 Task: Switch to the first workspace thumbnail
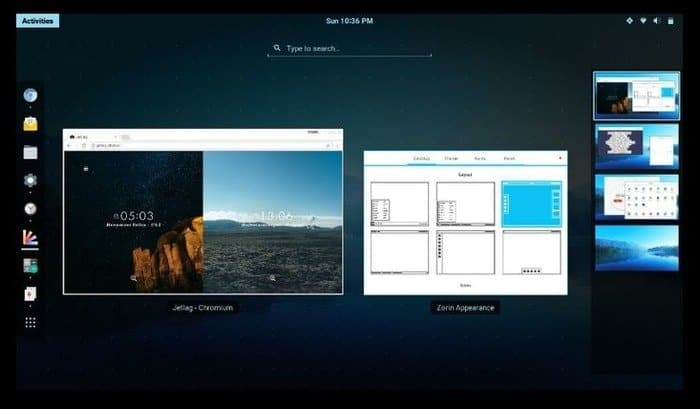[x=637, y=96]
